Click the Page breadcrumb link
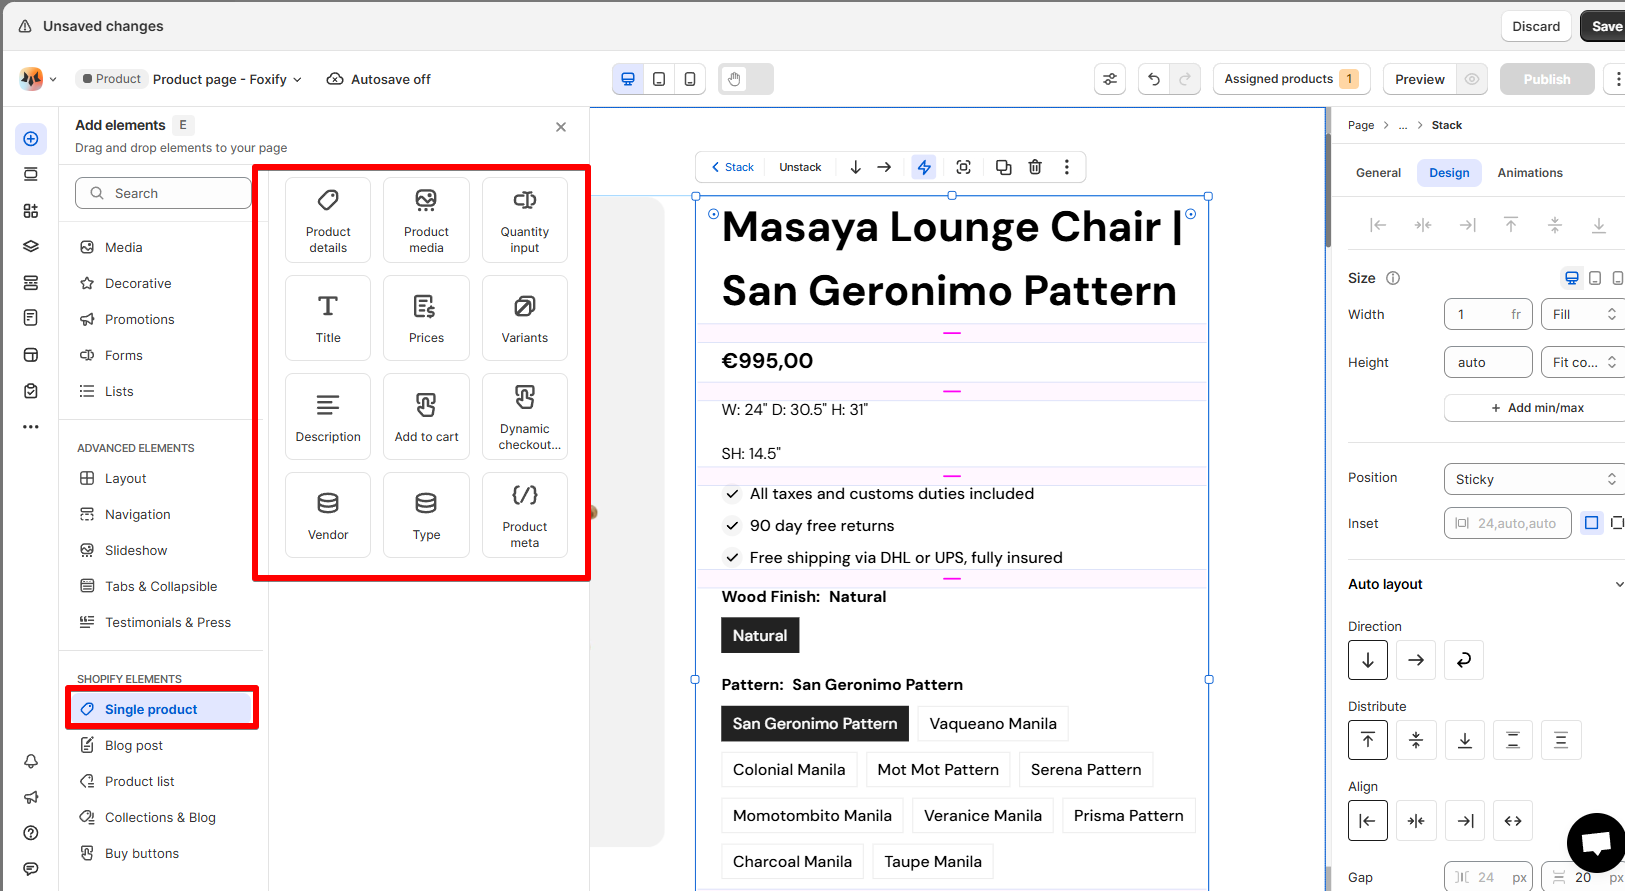The image size is (1625, 891). pos(1361,125)
